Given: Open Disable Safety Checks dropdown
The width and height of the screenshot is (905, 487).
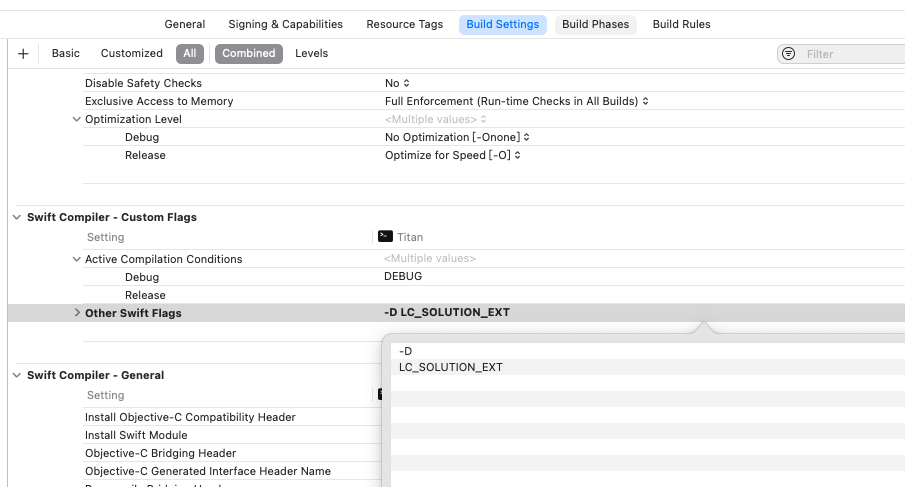Looking at the screenshot, I should [398, 83].
